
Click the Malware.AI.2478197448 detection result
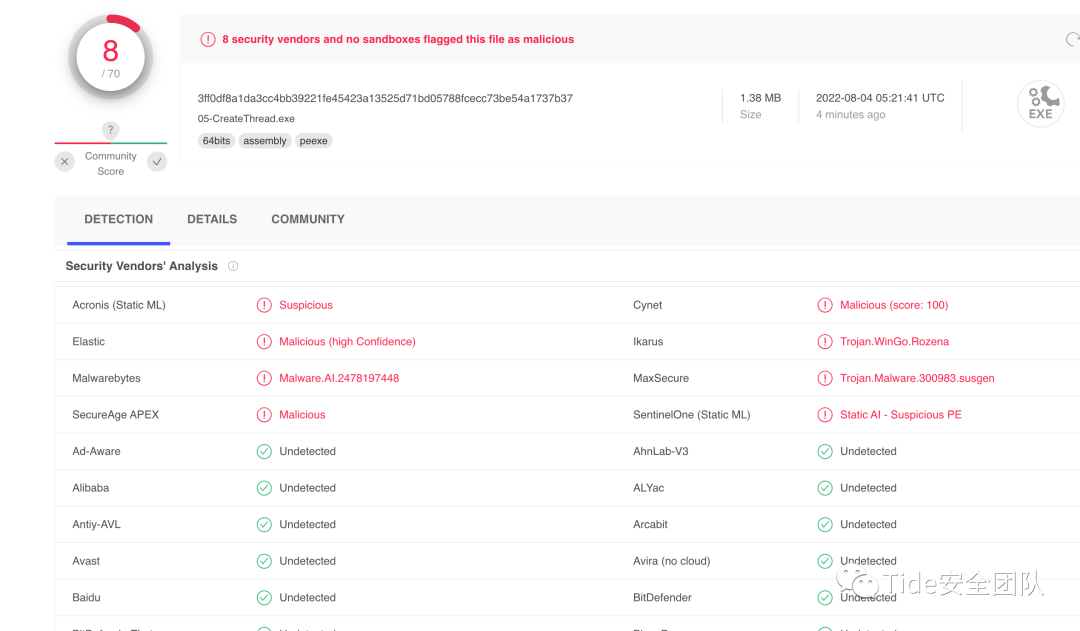[x=339, y=378]
